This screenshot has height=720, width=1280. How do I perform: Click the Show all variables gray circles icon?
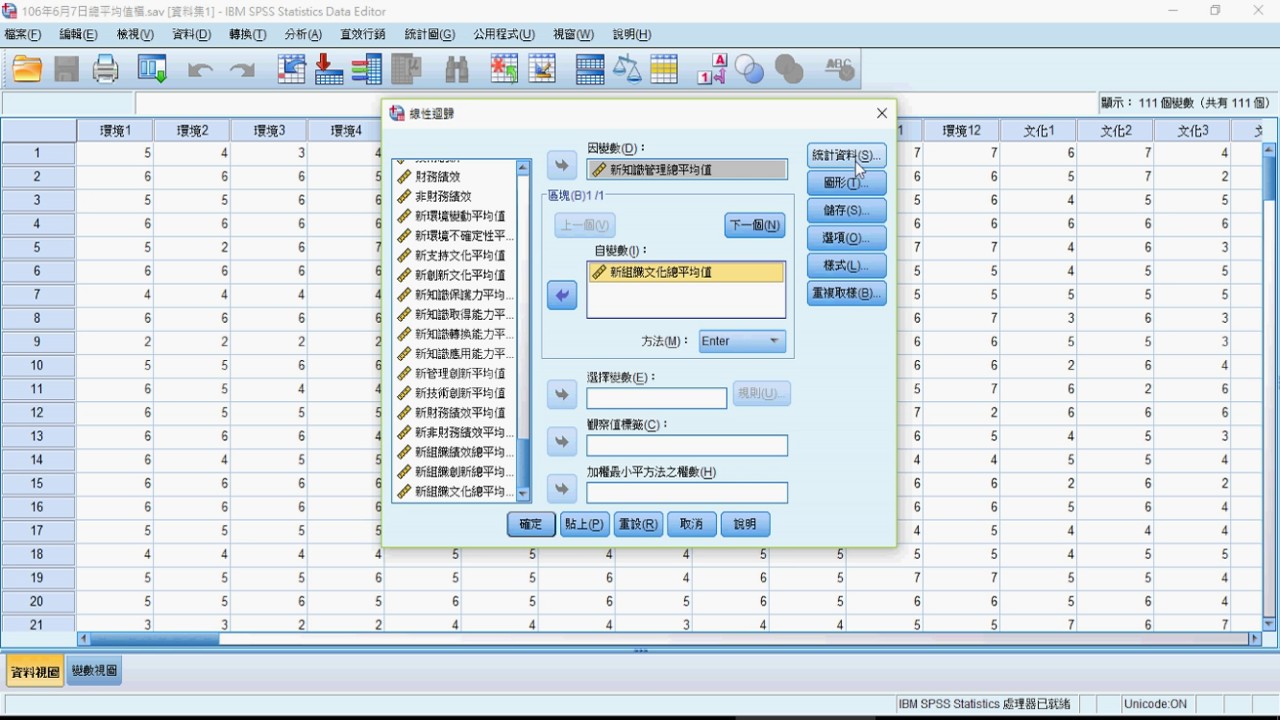[x=789, y=69]
